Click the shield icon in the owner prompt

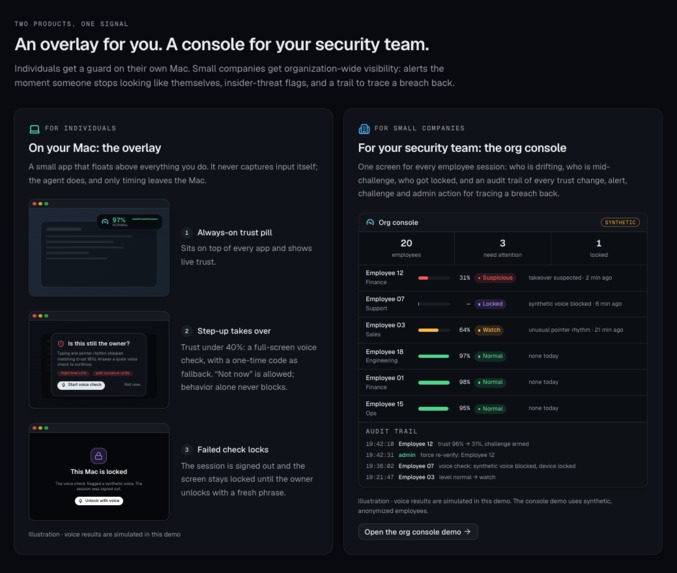(61, 344)
